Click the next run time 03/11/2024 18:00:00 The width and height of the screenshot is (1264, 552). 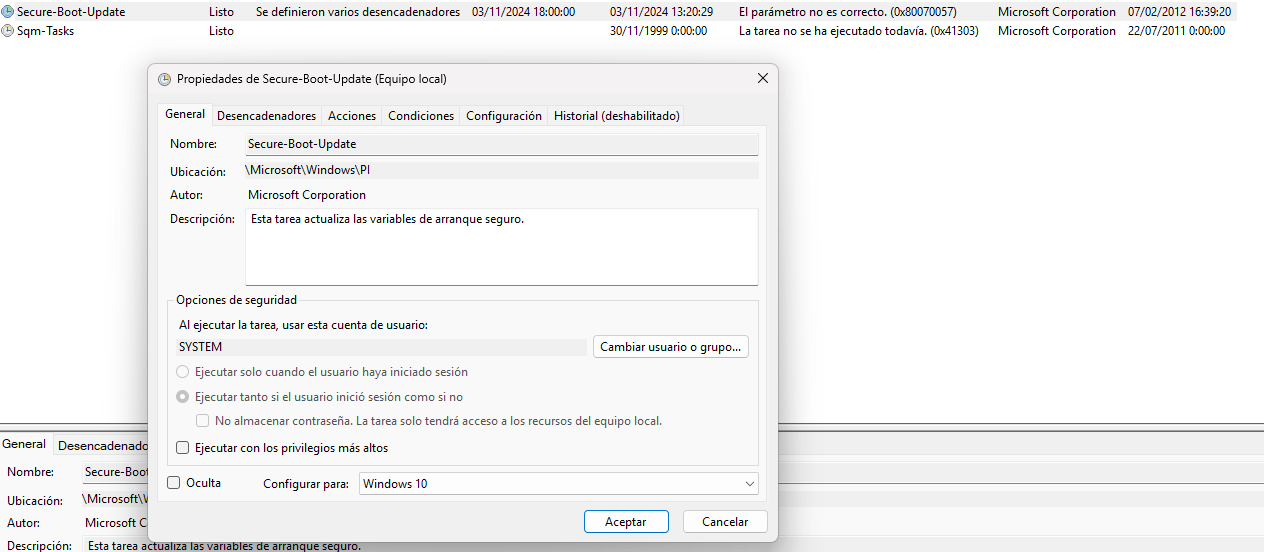tap(524, 12)
